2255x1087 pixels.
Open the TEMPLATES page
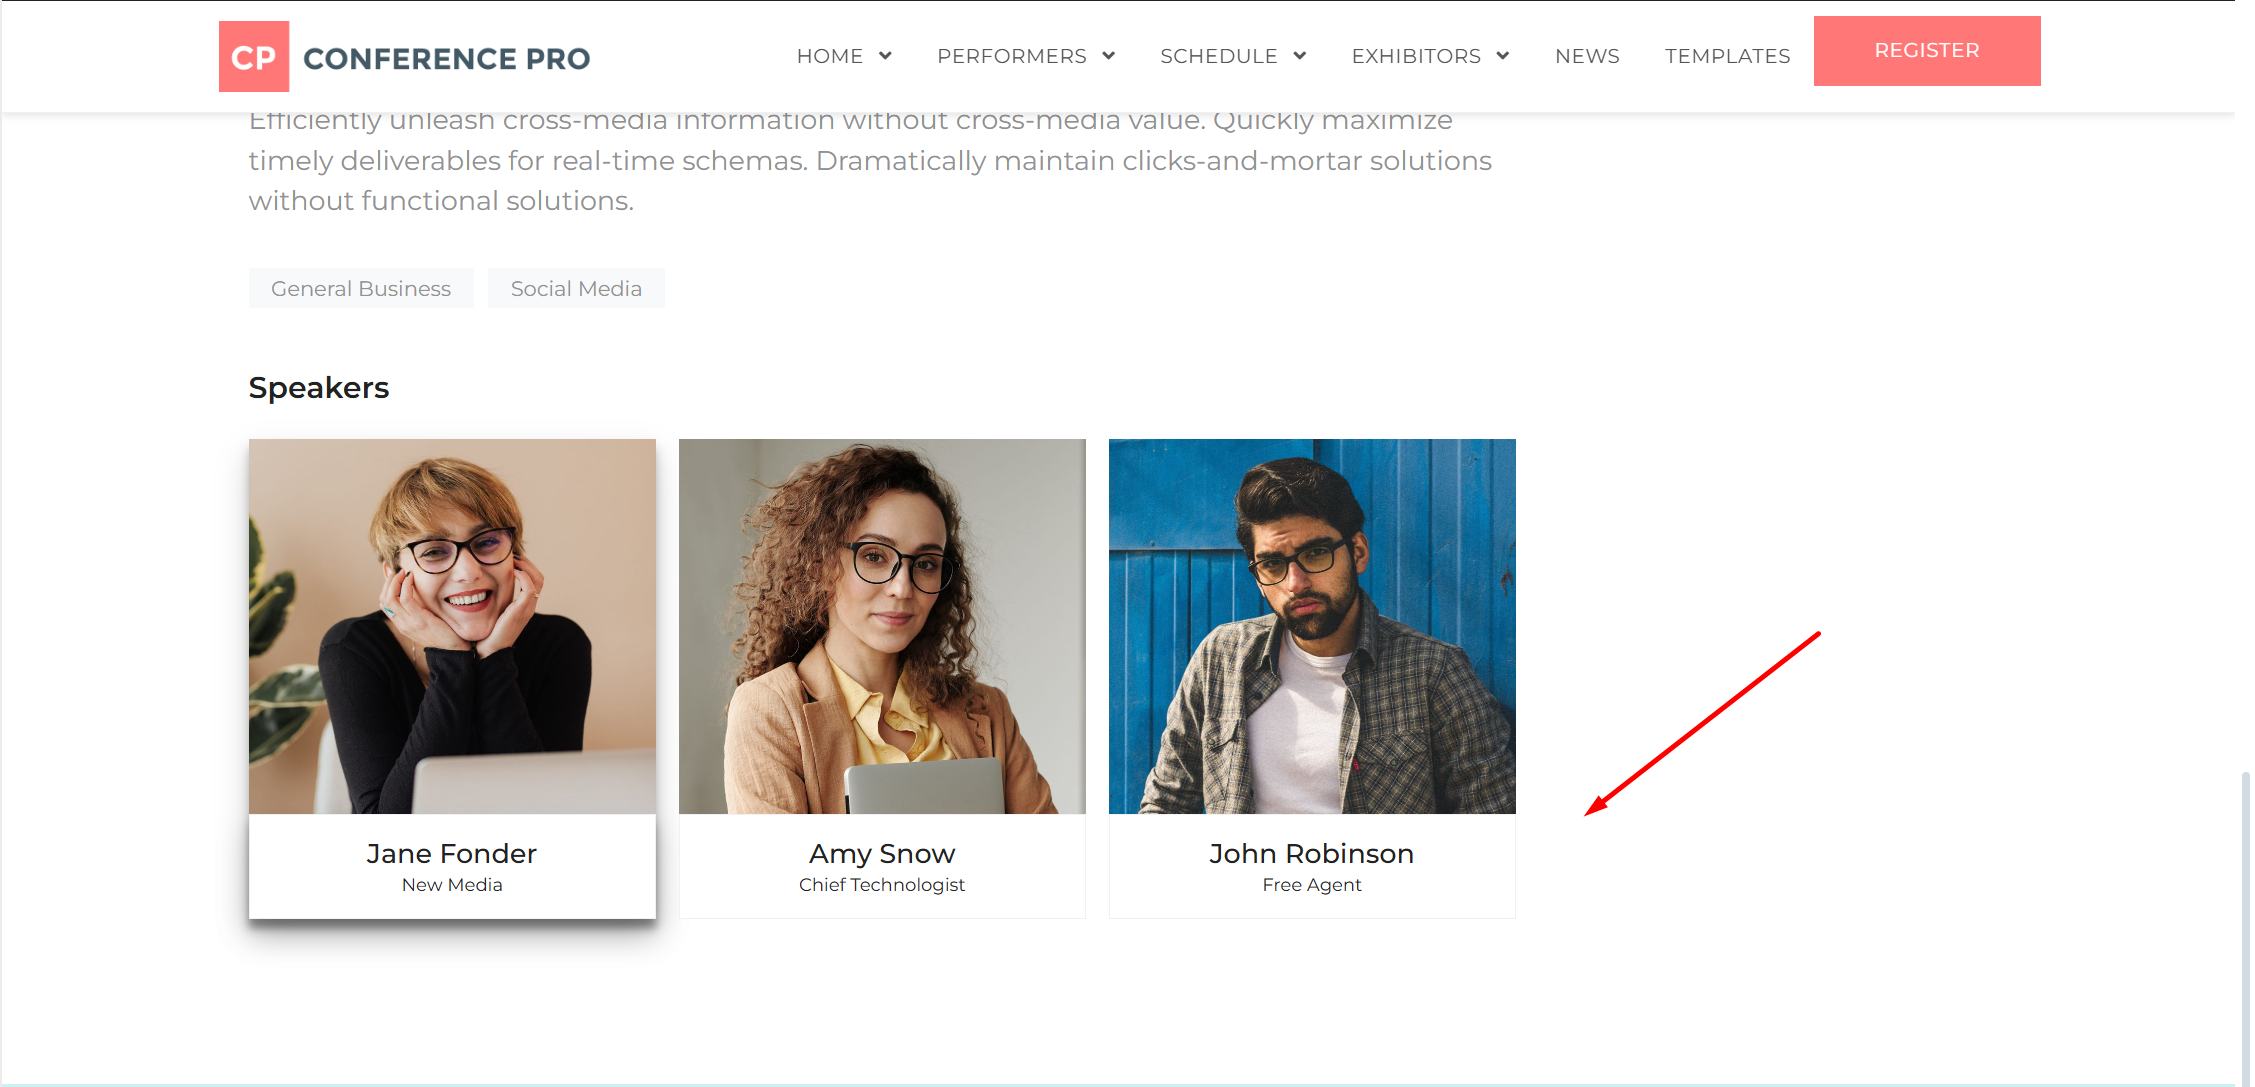point(1727,56)
